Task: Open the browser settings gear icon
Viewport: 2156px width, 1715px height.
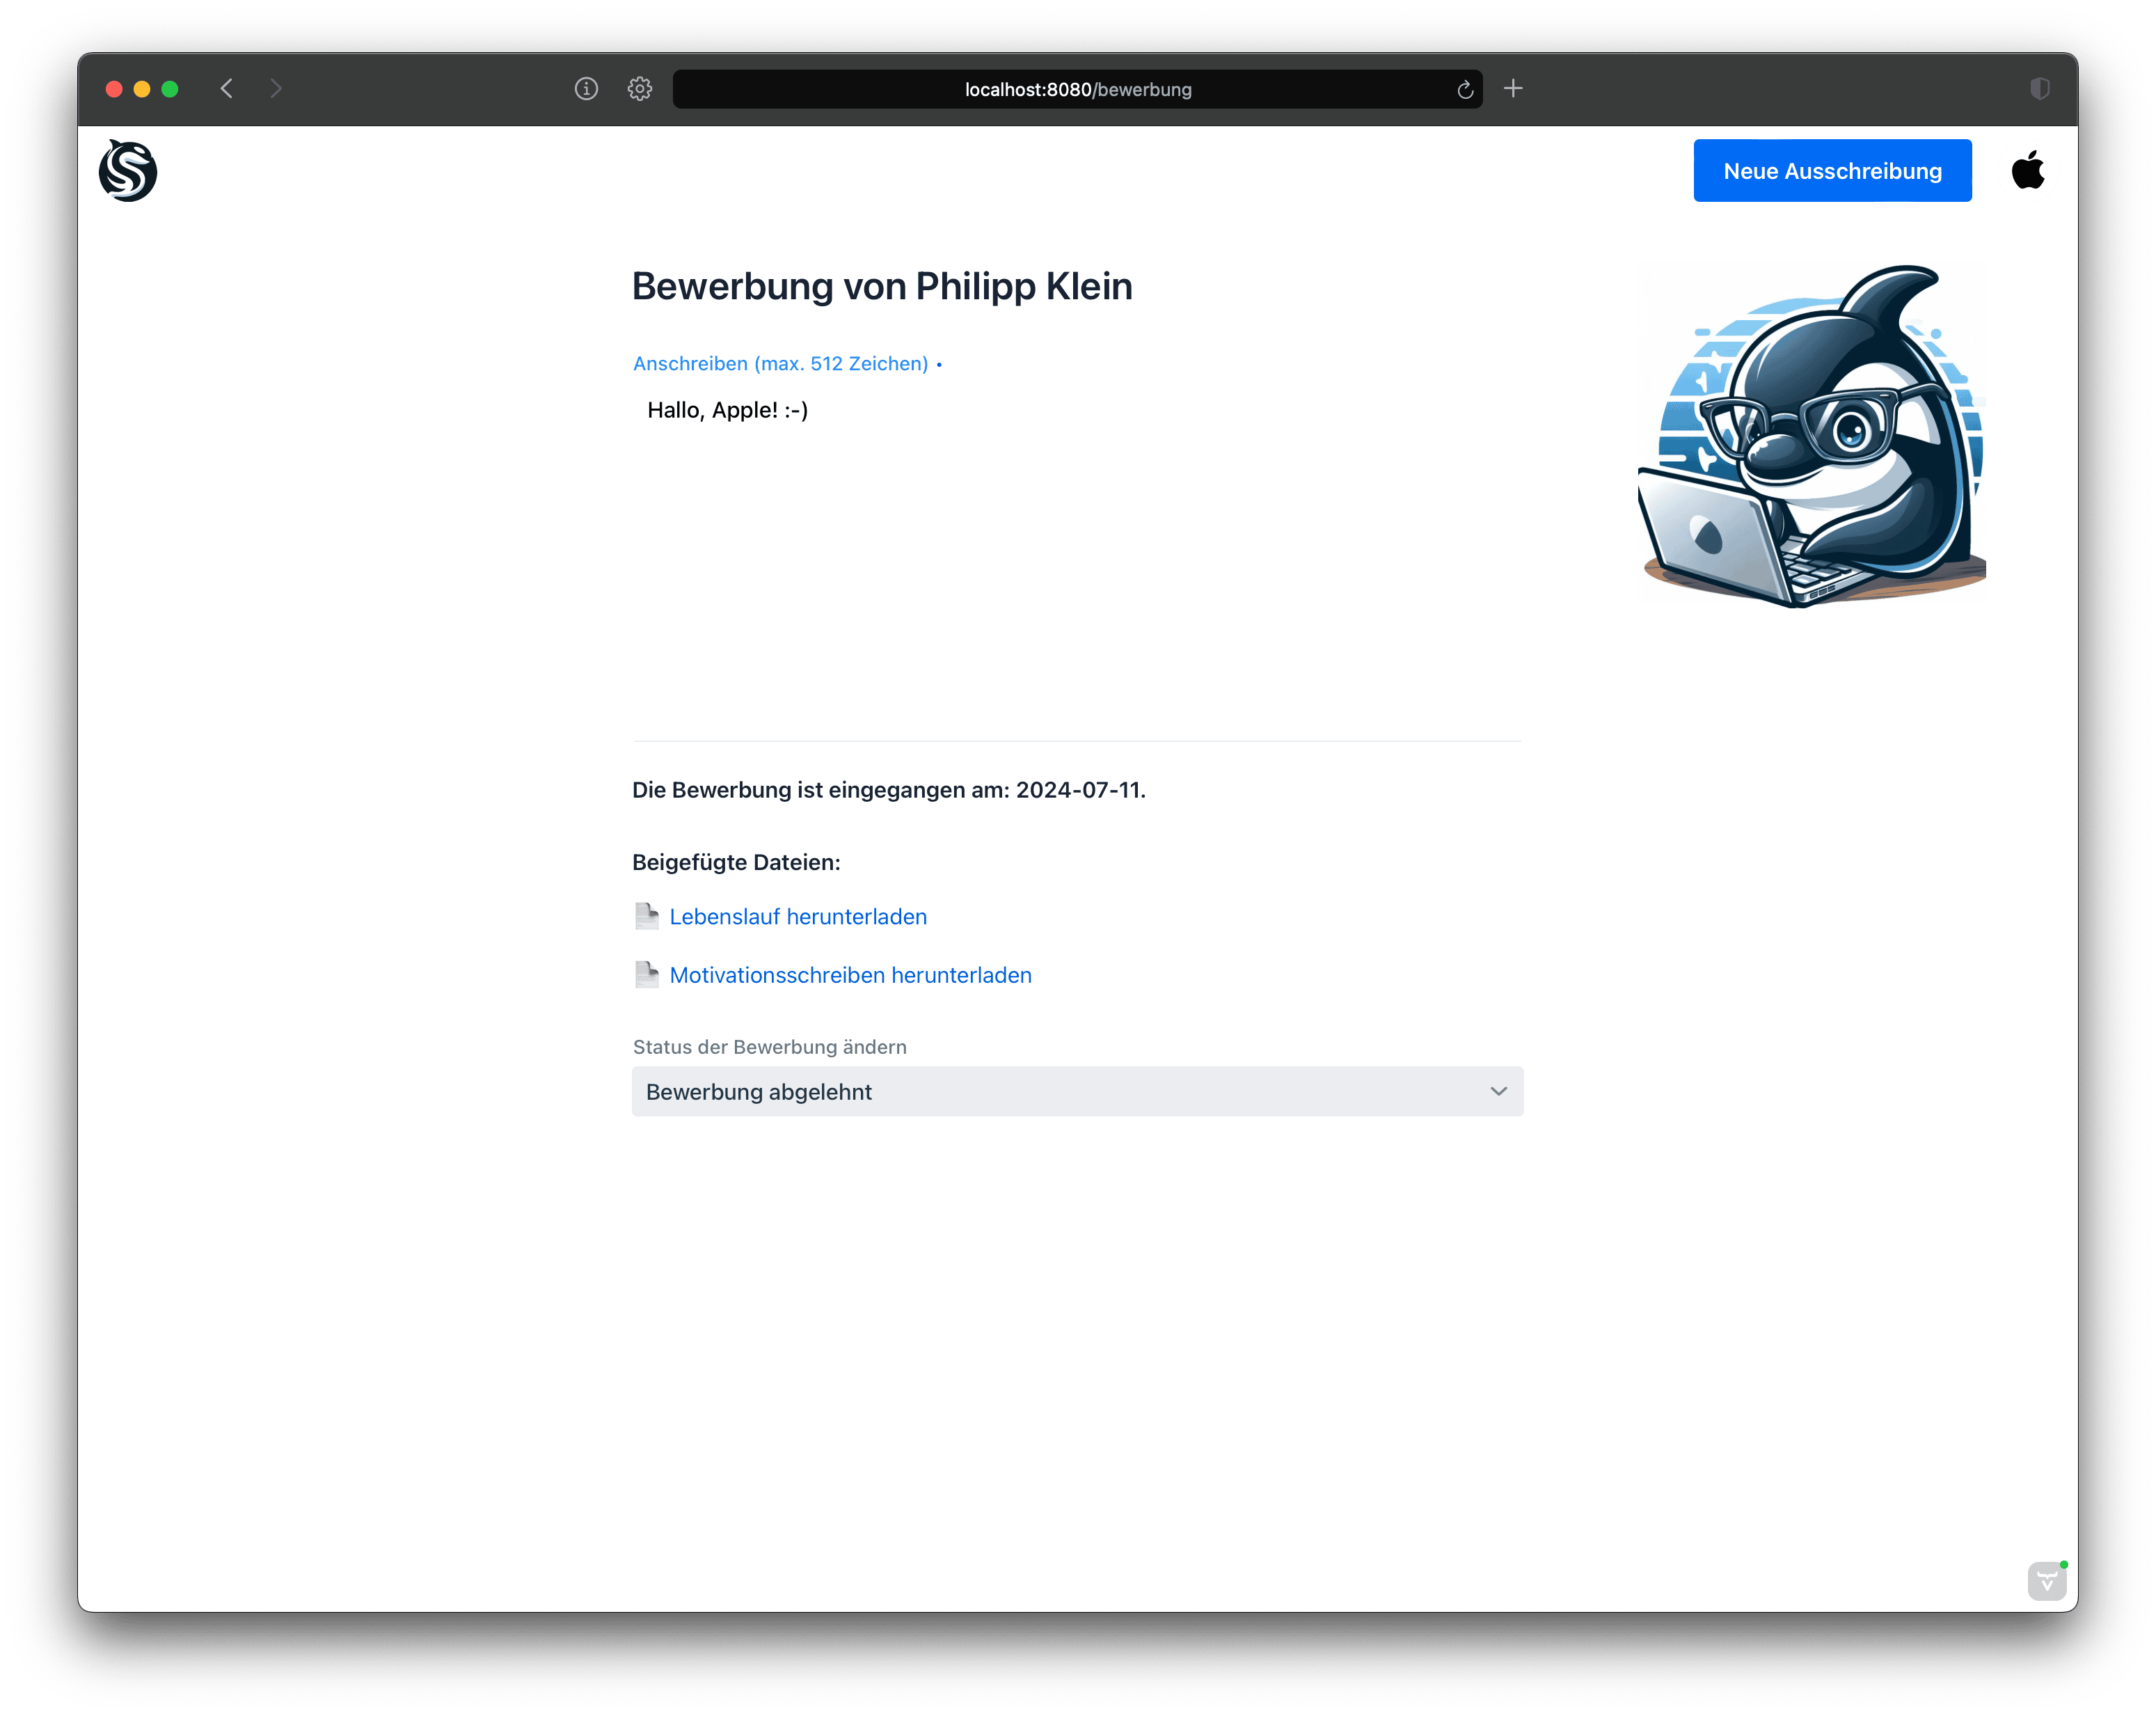Action: coord(640,89)
